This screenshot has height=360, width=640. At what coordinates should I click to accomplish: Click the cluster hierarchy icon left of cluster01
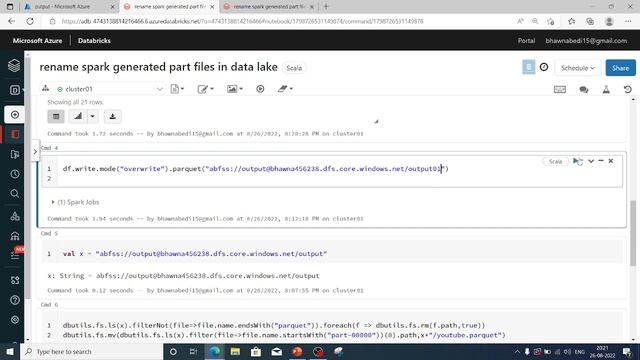tap(46, 88)
